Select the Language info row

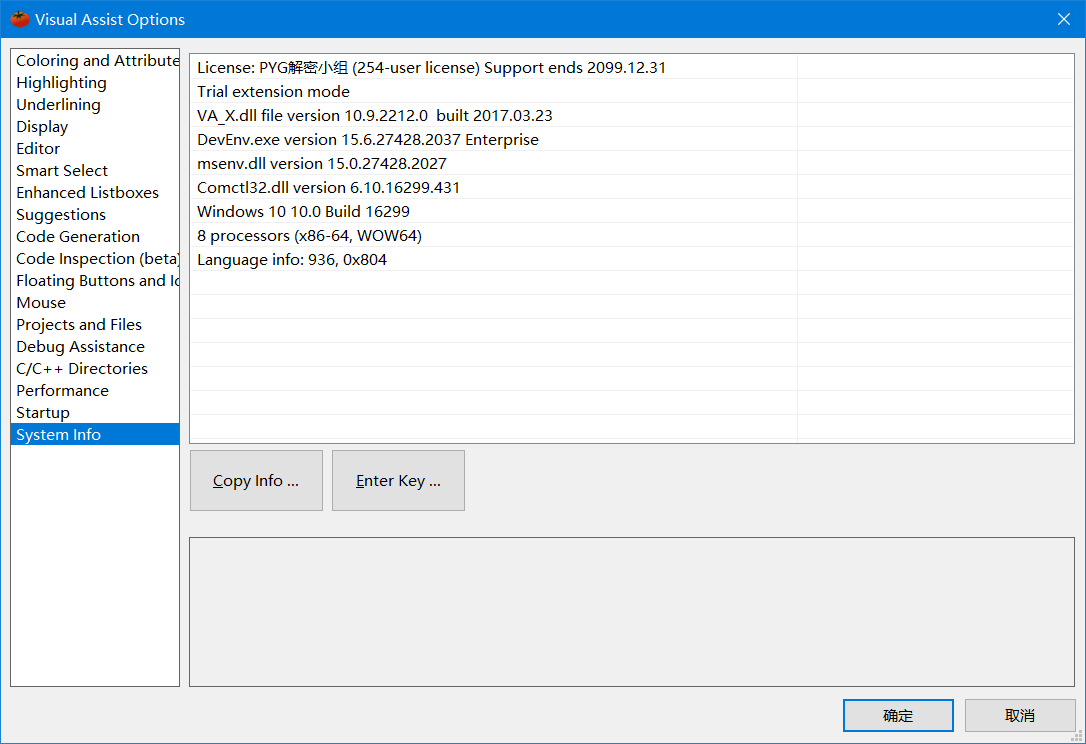click(x=632, y=259)
